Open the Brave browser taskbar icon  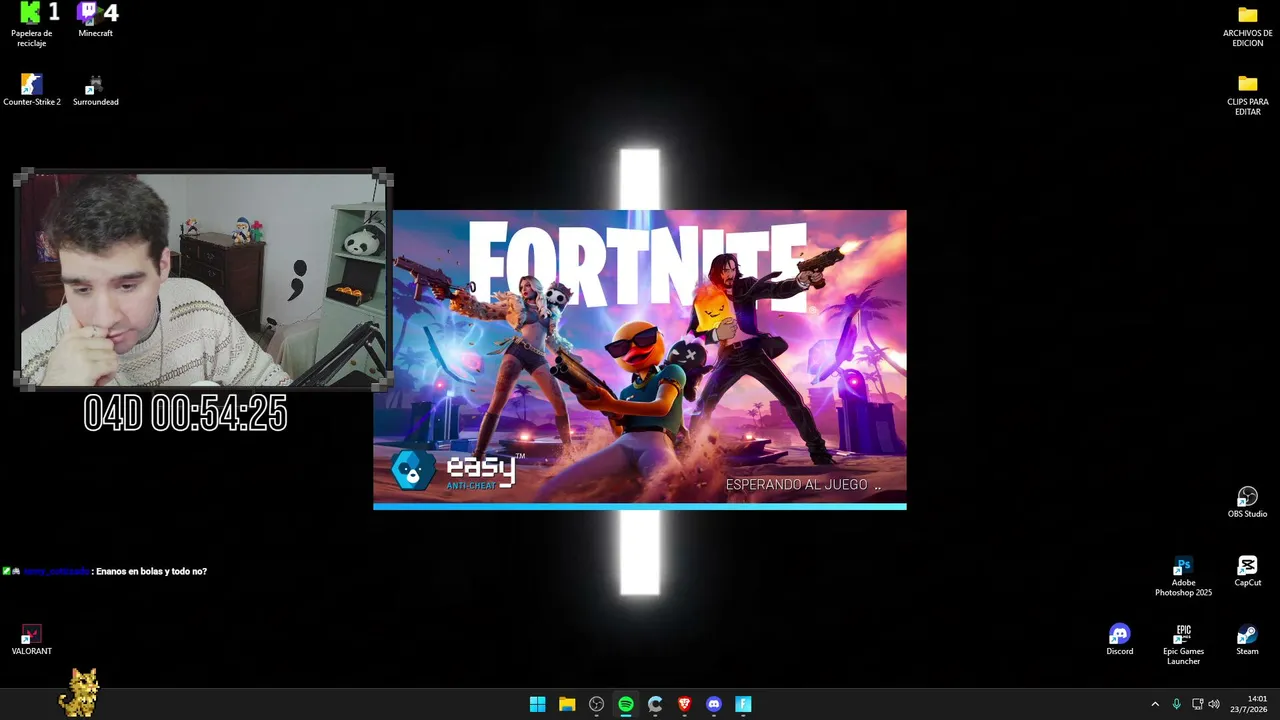[684, 704]
